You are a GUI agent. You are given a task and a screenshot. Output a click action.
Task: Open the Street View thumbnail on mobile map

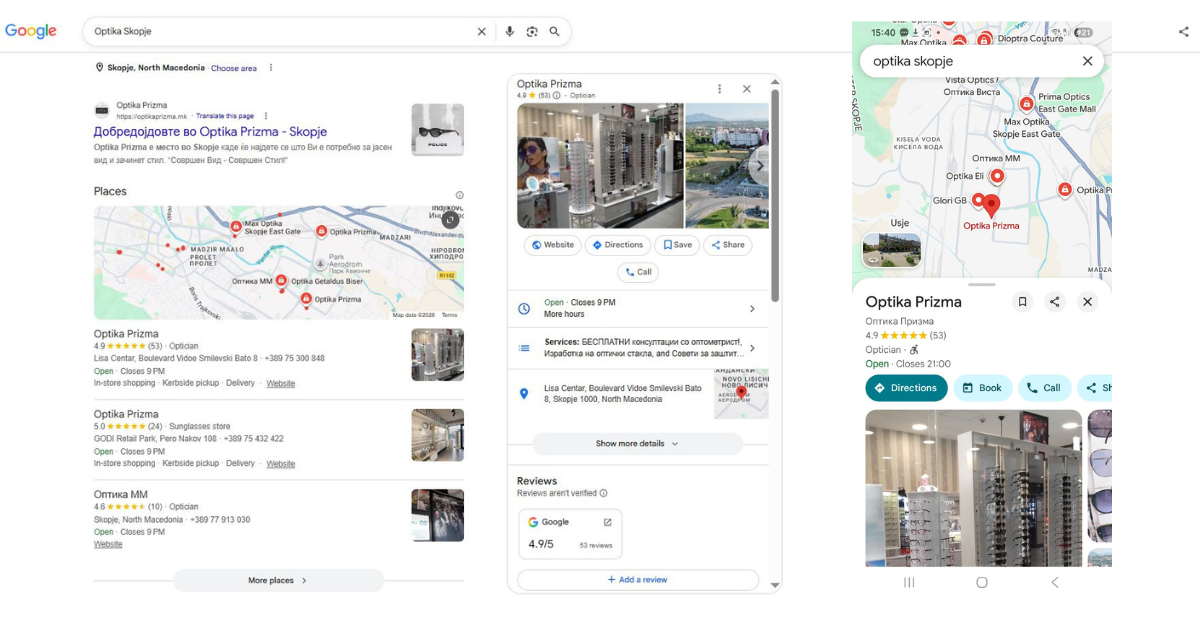pyautogui.click(x=891, y=250)
